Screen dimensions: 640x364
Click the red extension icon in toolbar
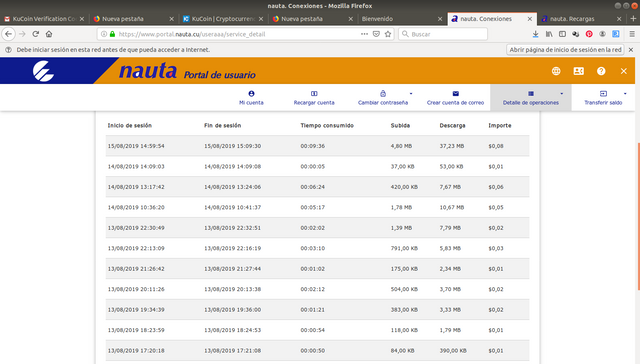[589, 34]
